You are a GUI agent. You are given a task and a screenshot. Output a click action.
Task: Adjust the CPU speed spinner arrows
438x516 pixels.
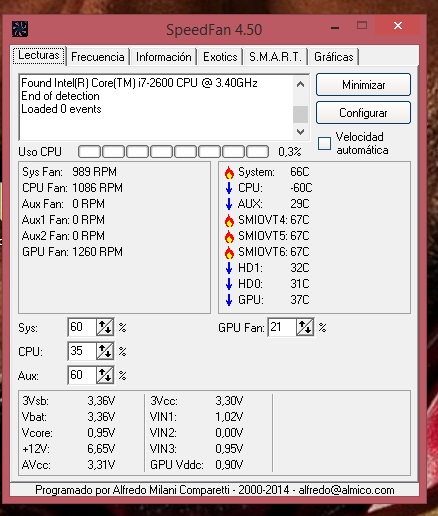point(105,351)
